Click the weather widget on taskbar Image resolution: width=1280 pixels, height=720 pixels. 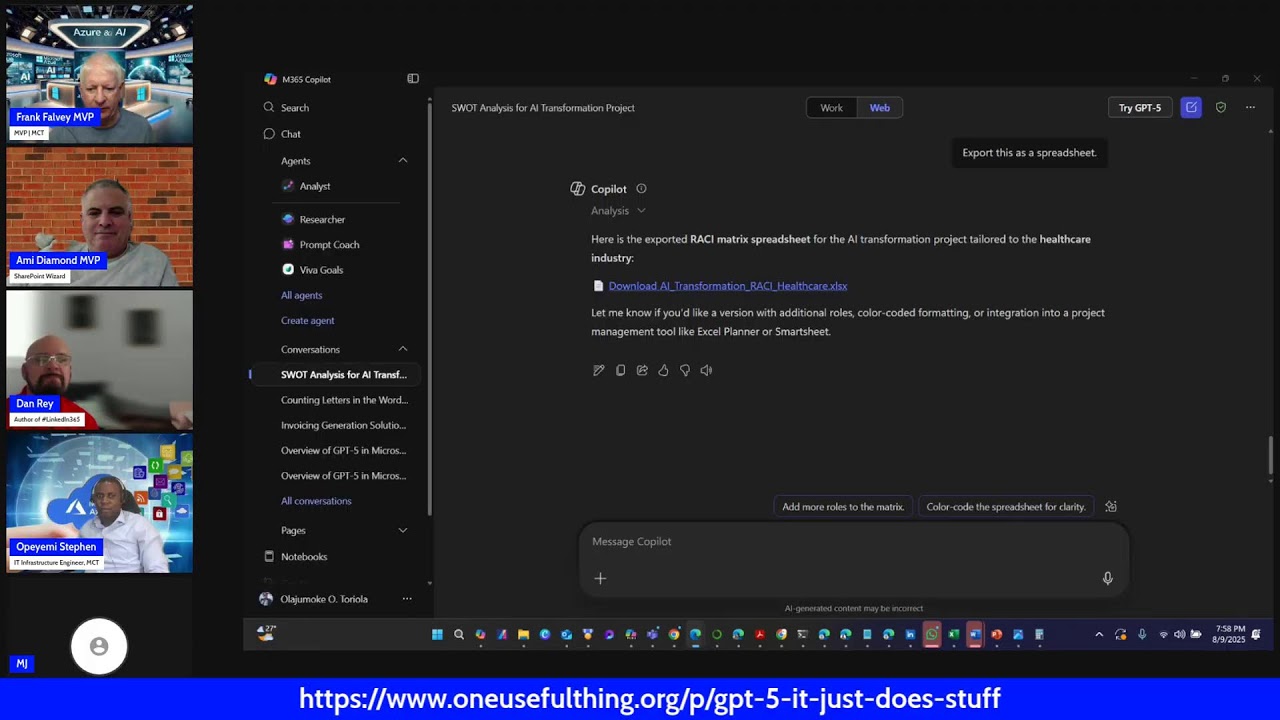267,633
